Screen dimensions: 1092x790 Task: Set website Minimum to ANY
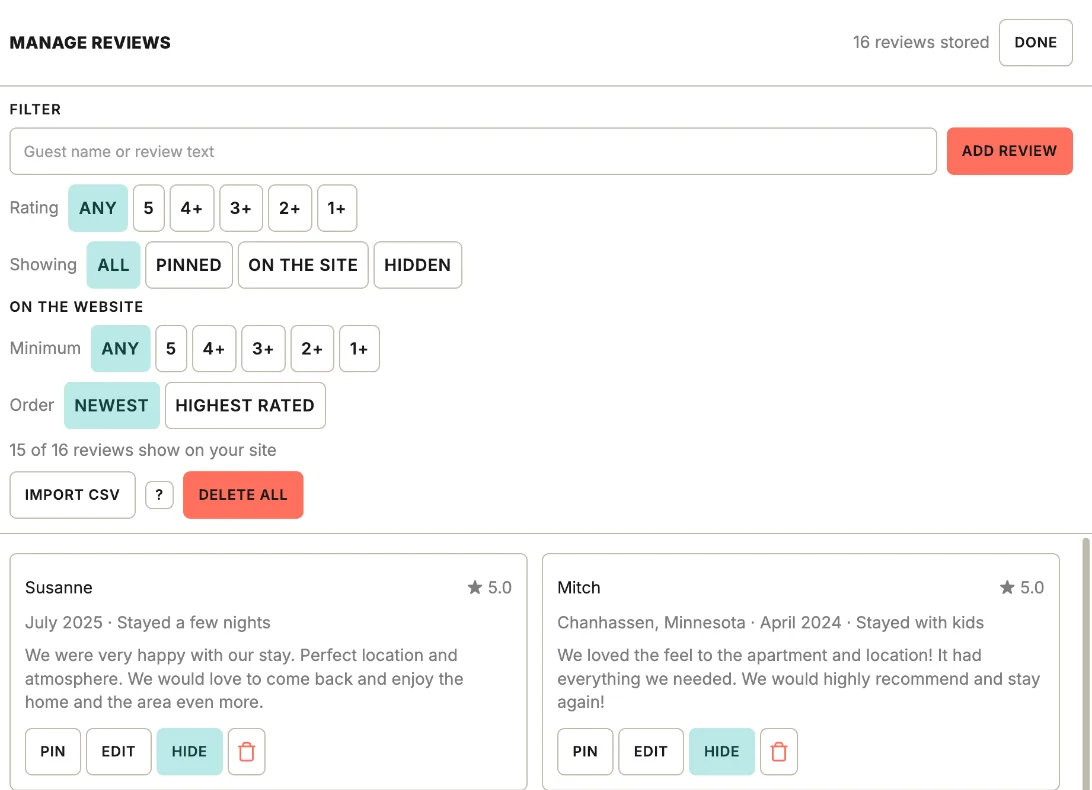pos(120,348)
